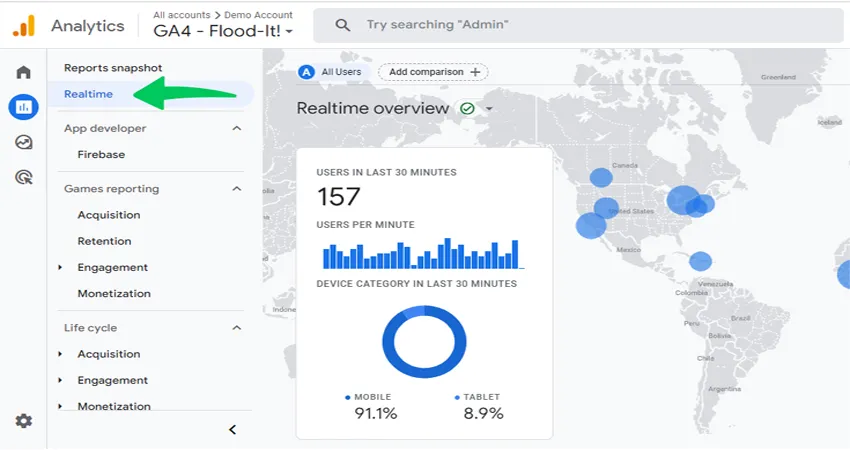Click the Add comparison button
Viewport: 850px width, 450px height.
(x=433, y=72)
